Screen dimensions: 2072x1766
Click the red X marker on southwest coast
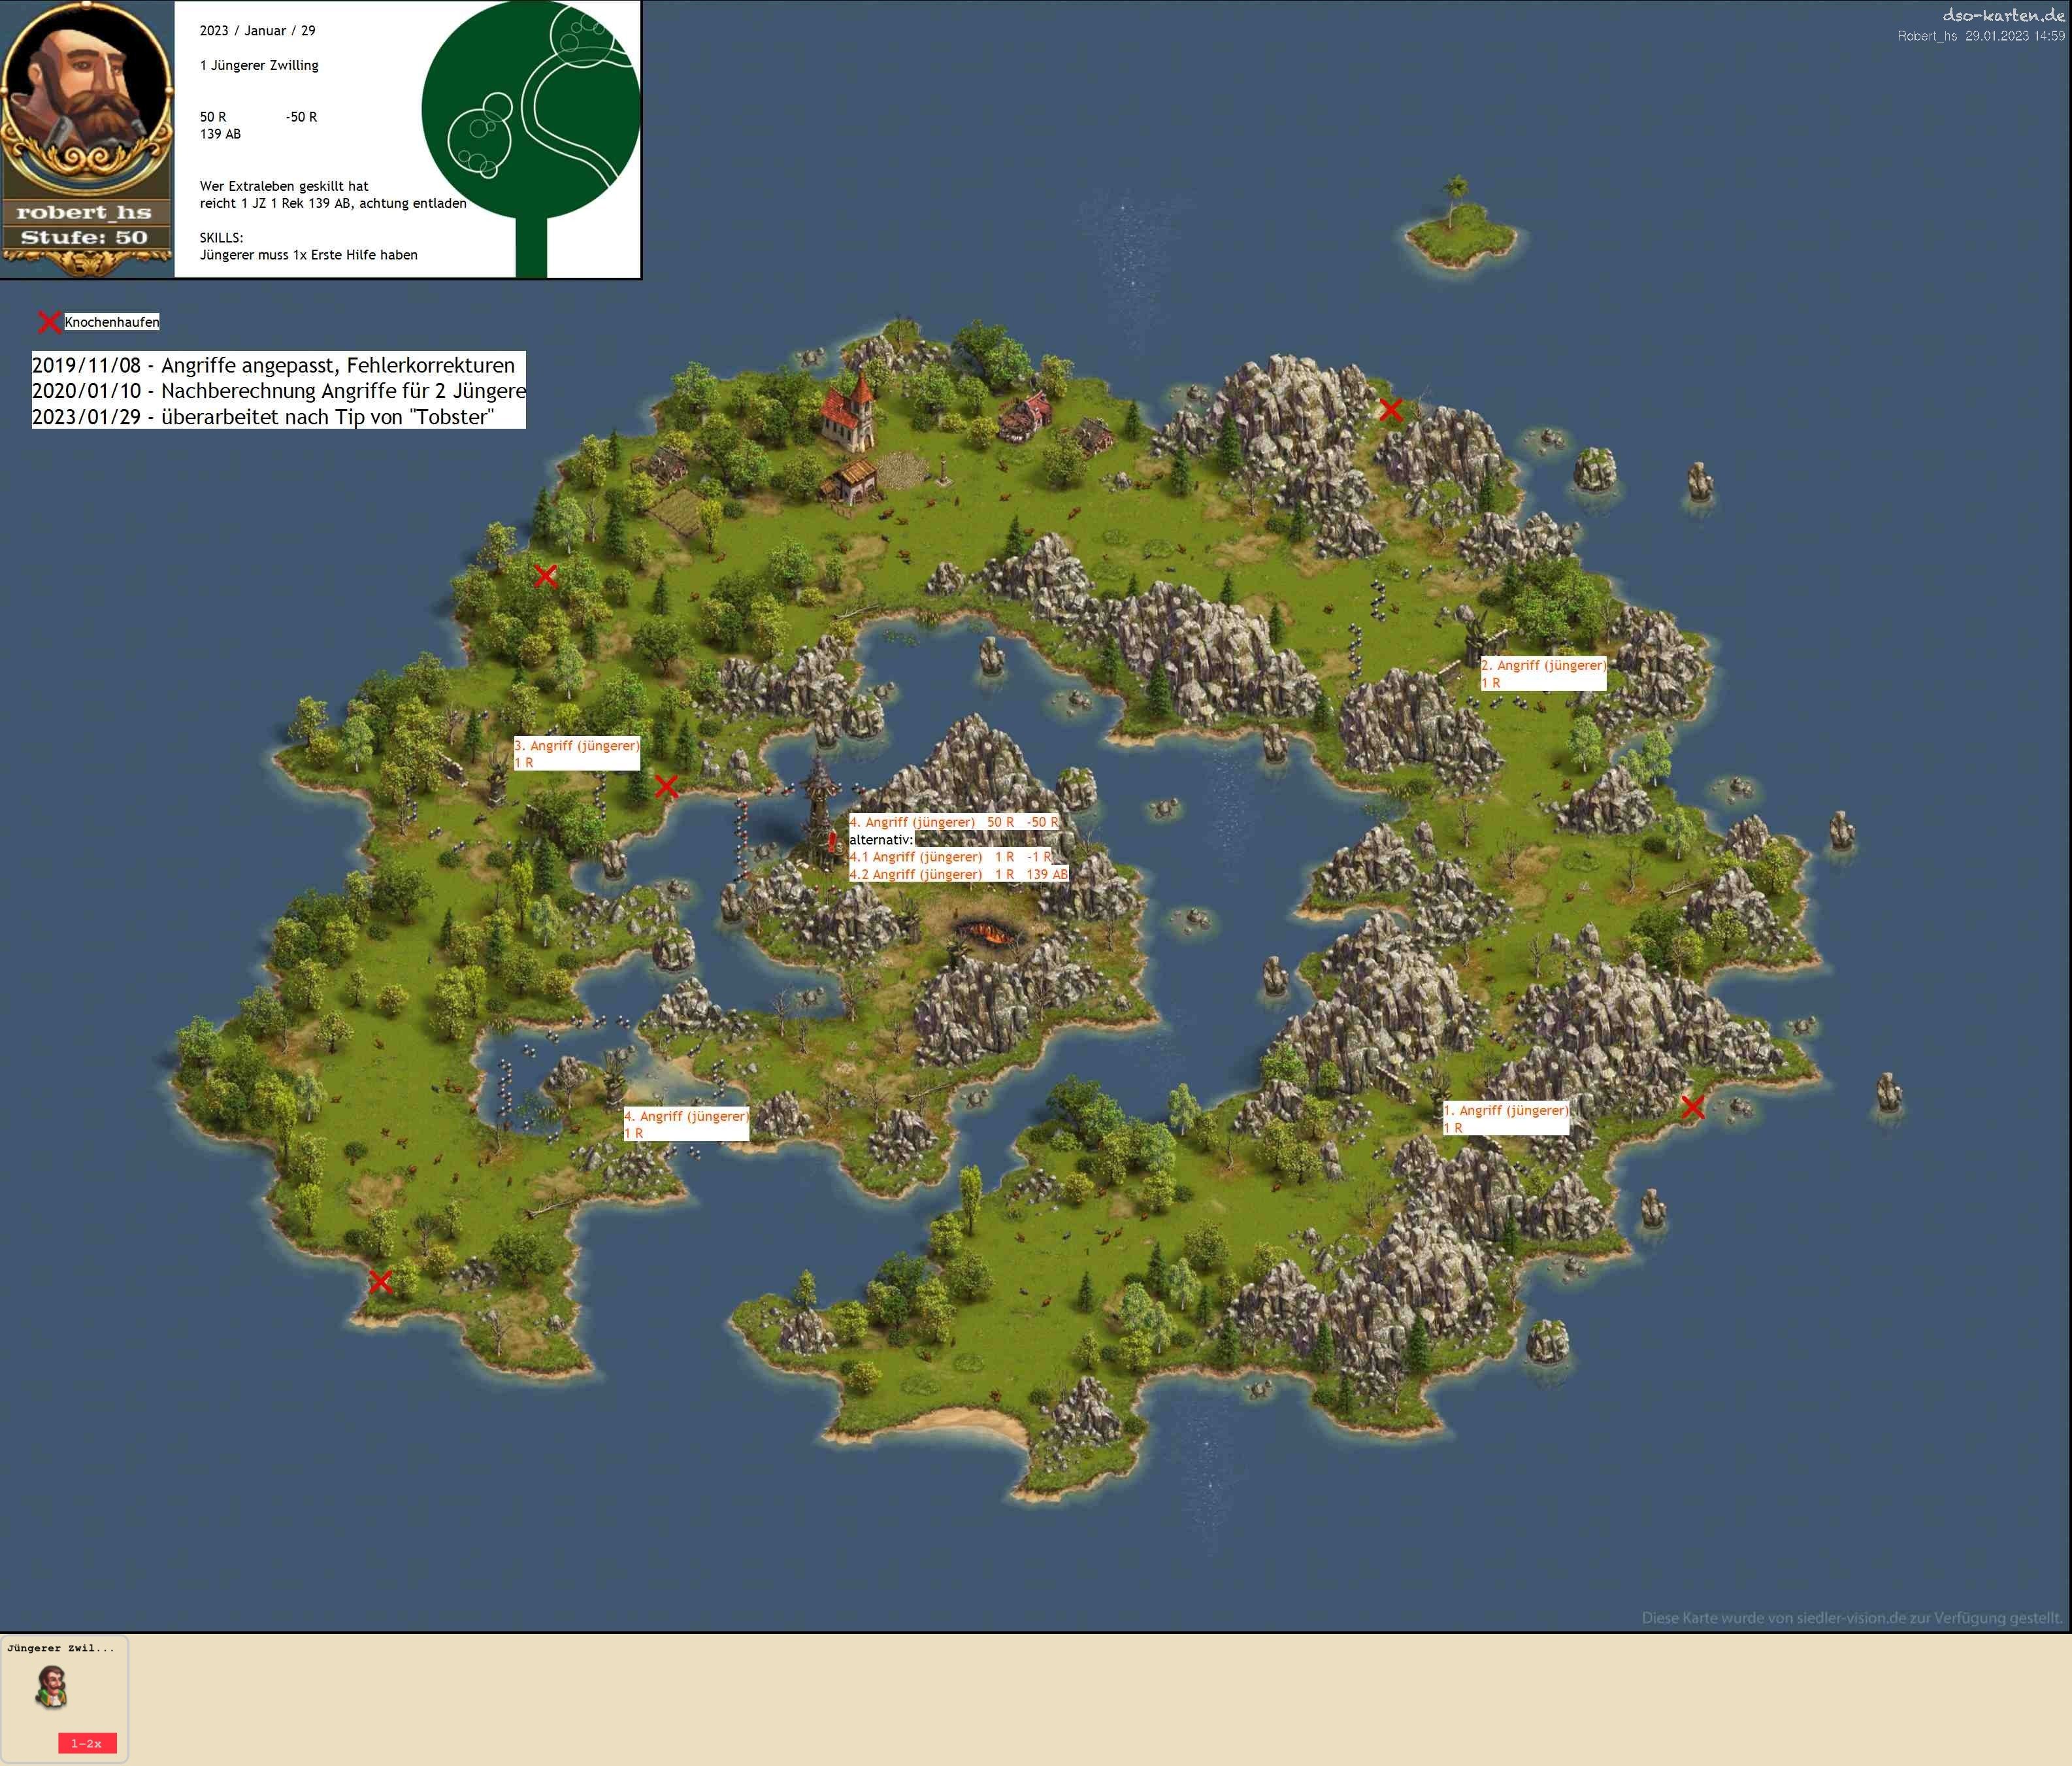click(x=380, y=1281)
